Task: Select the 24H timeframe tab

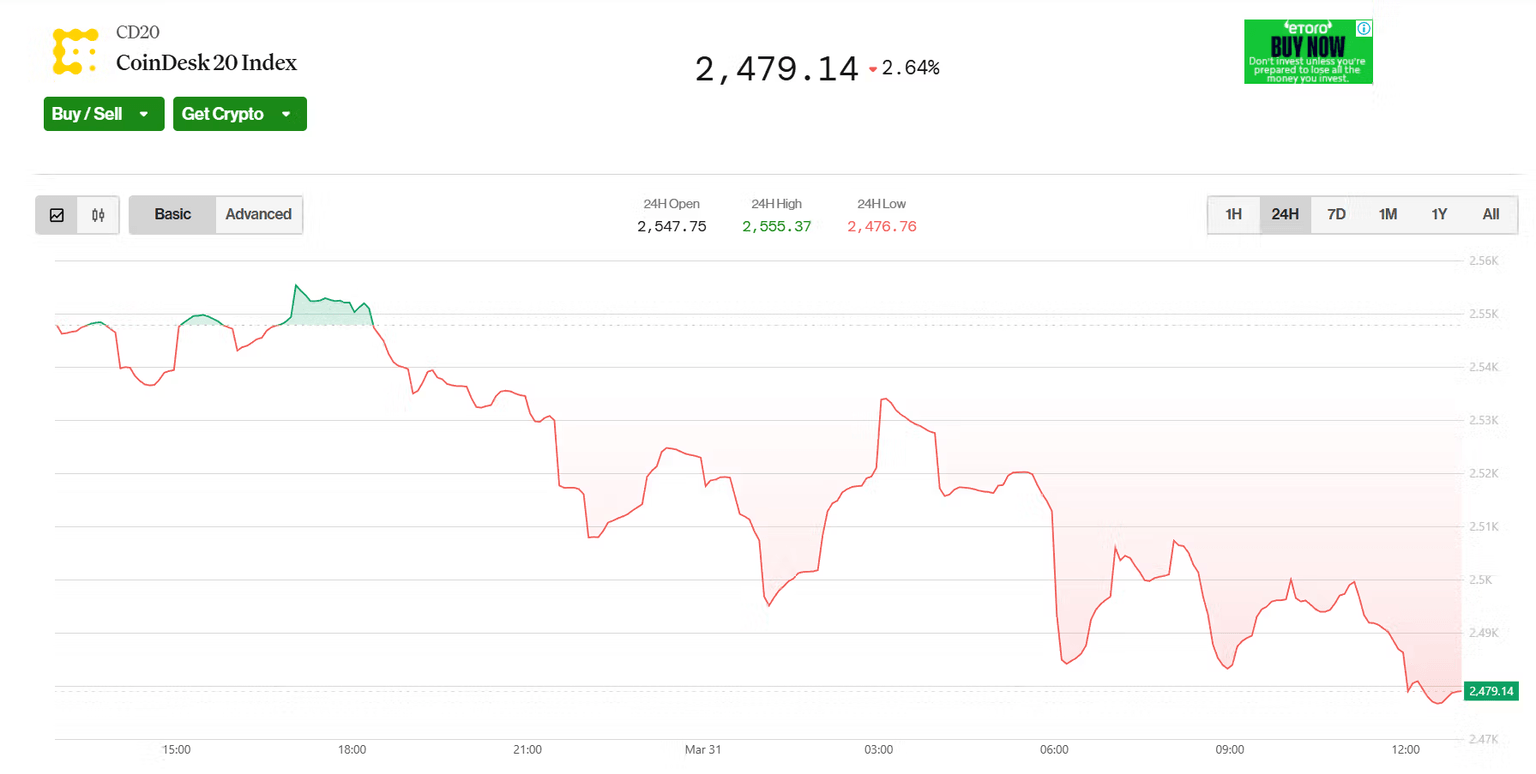Action: (x=1285, y=214)
